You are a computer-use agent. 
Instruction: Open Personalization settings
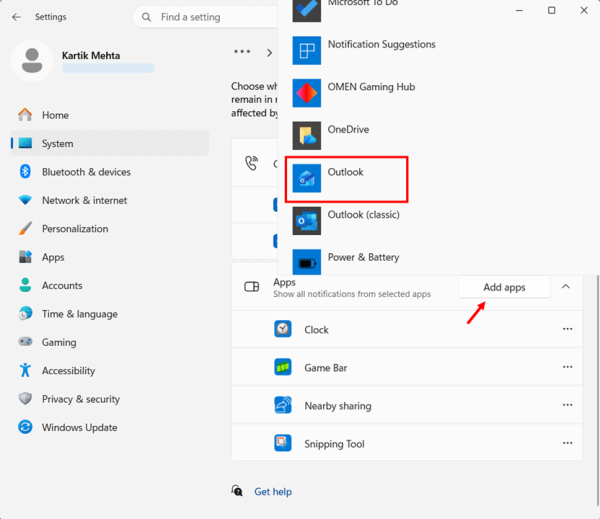[110, 228]
